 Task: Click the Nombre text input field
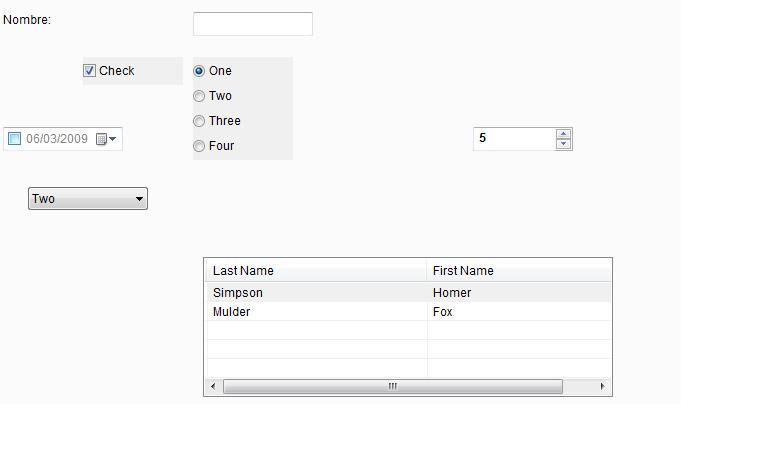(252, 24)
